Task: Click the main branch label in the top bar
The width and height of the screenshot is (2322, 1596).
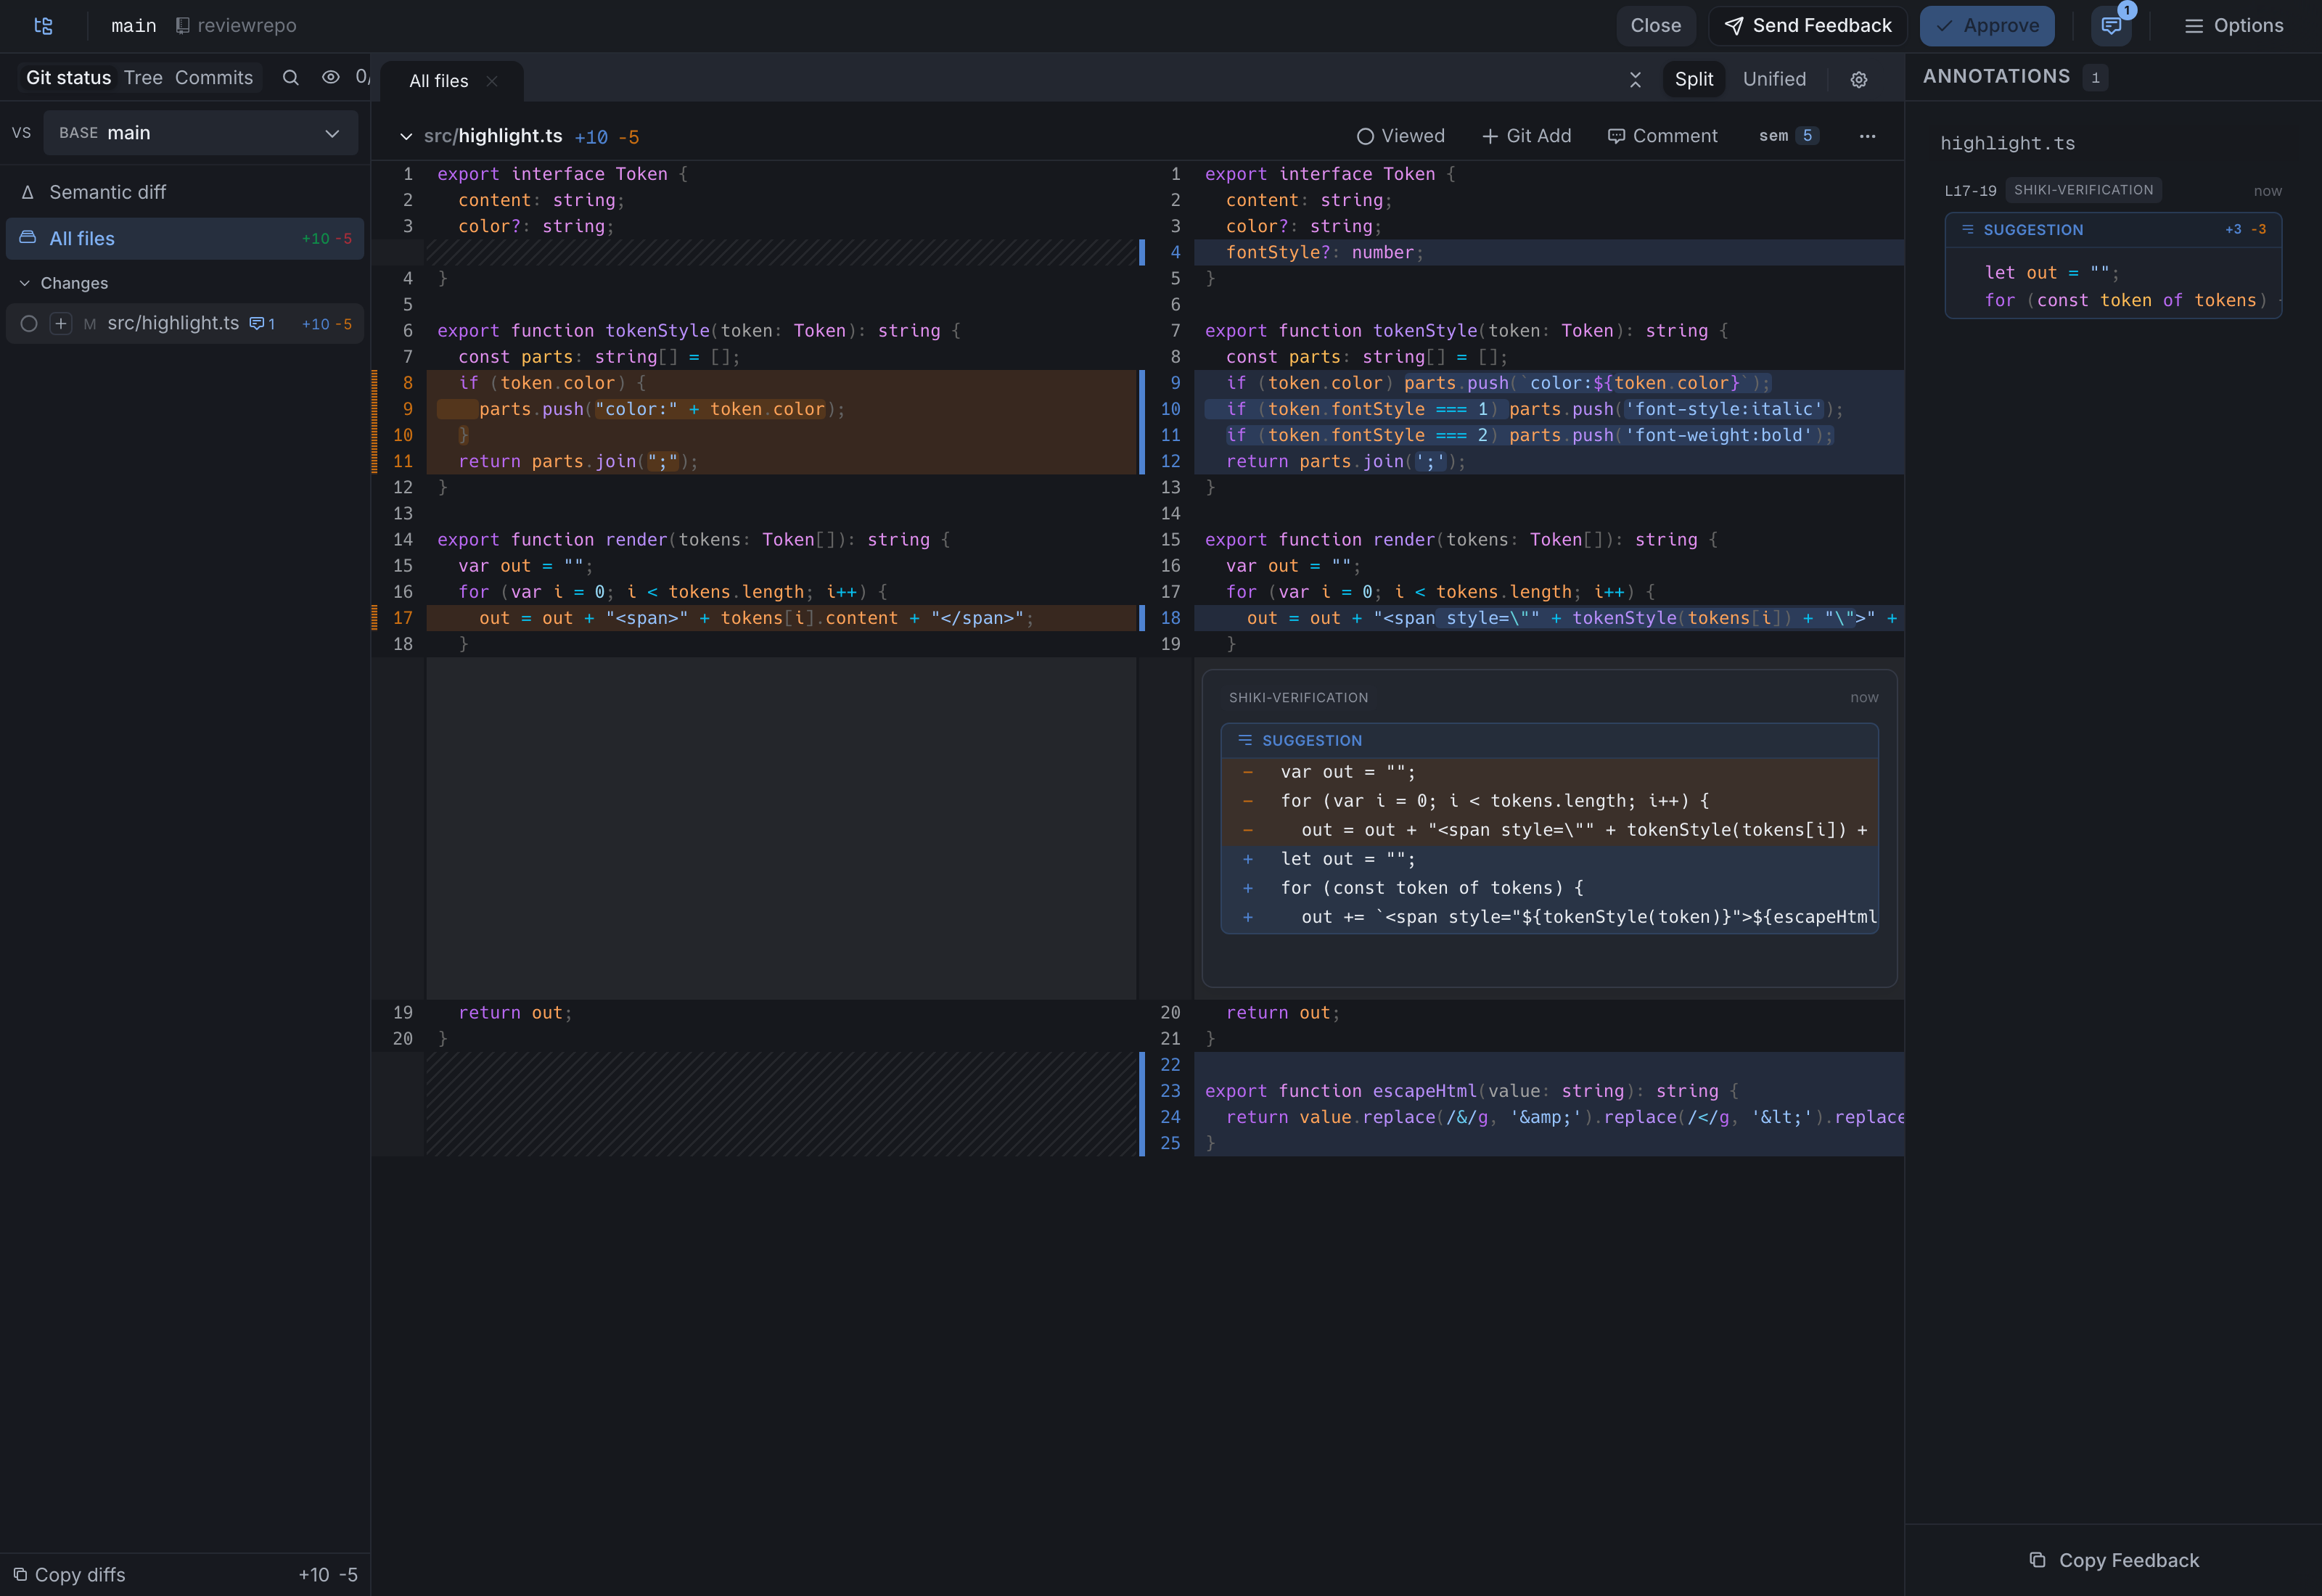Action: [134, 26]
